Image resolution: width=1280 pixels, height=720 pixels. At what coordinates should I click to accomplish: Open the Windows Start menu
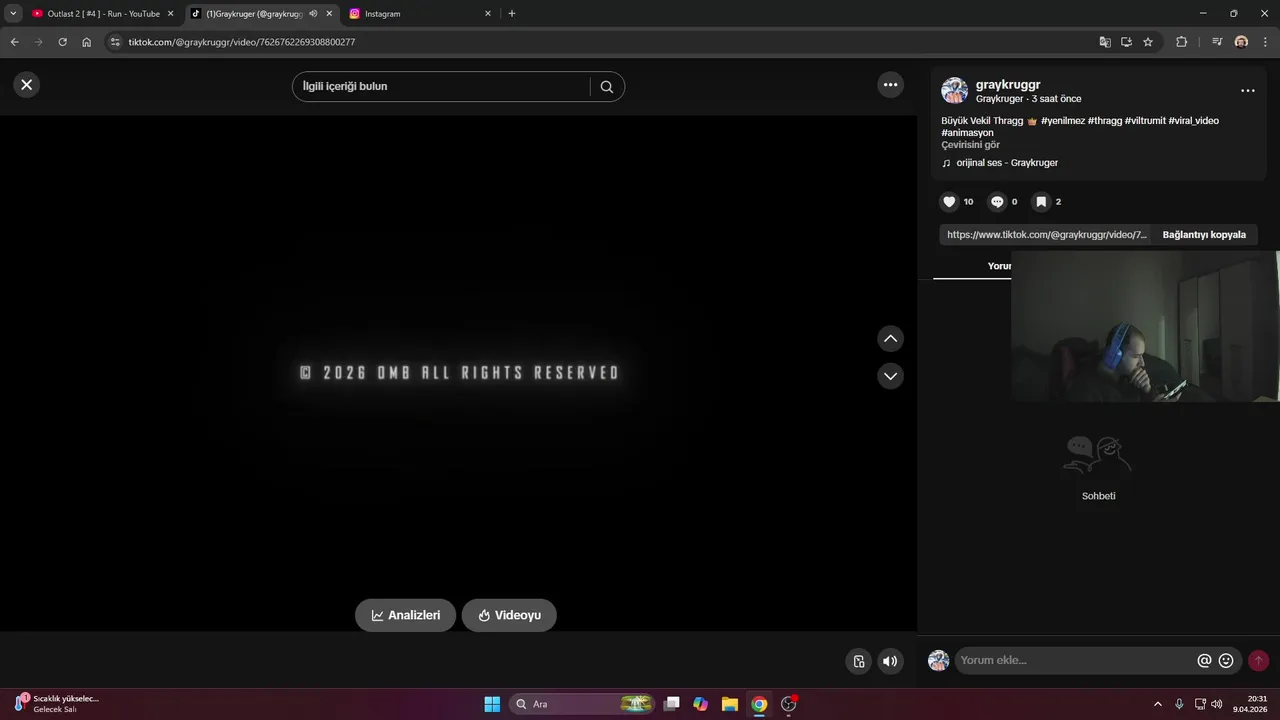click(x=492, y=704)
